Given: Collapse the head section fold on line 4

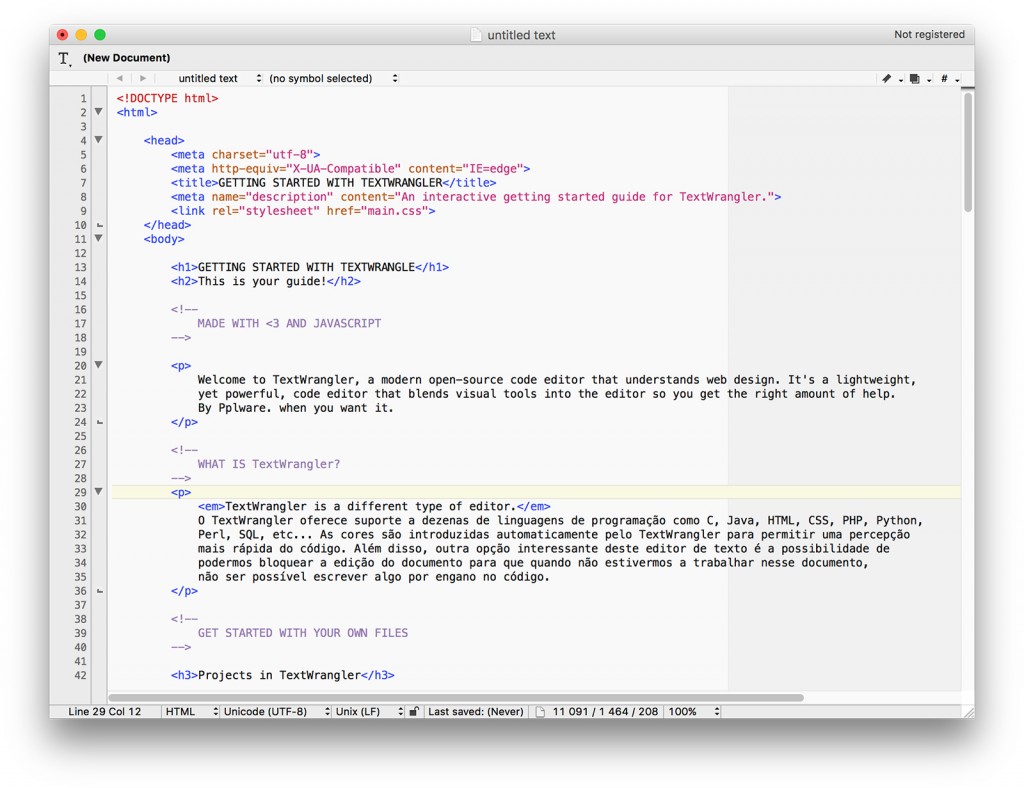Looking at the screenshot, I should [98, 140].
